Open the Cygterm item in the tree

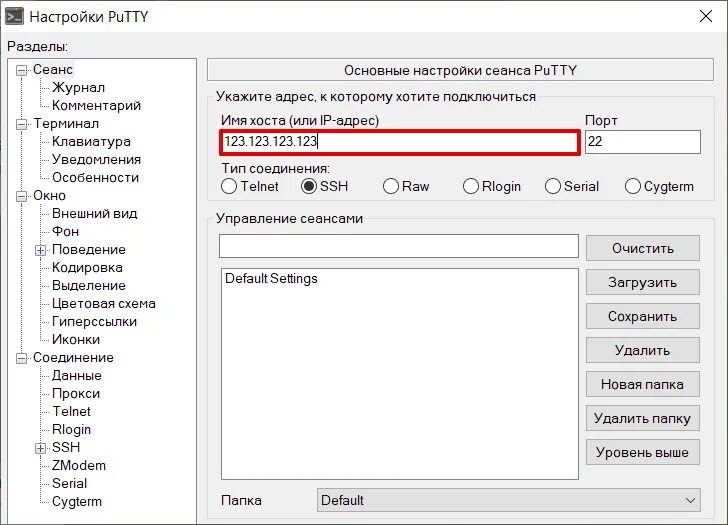77,502
